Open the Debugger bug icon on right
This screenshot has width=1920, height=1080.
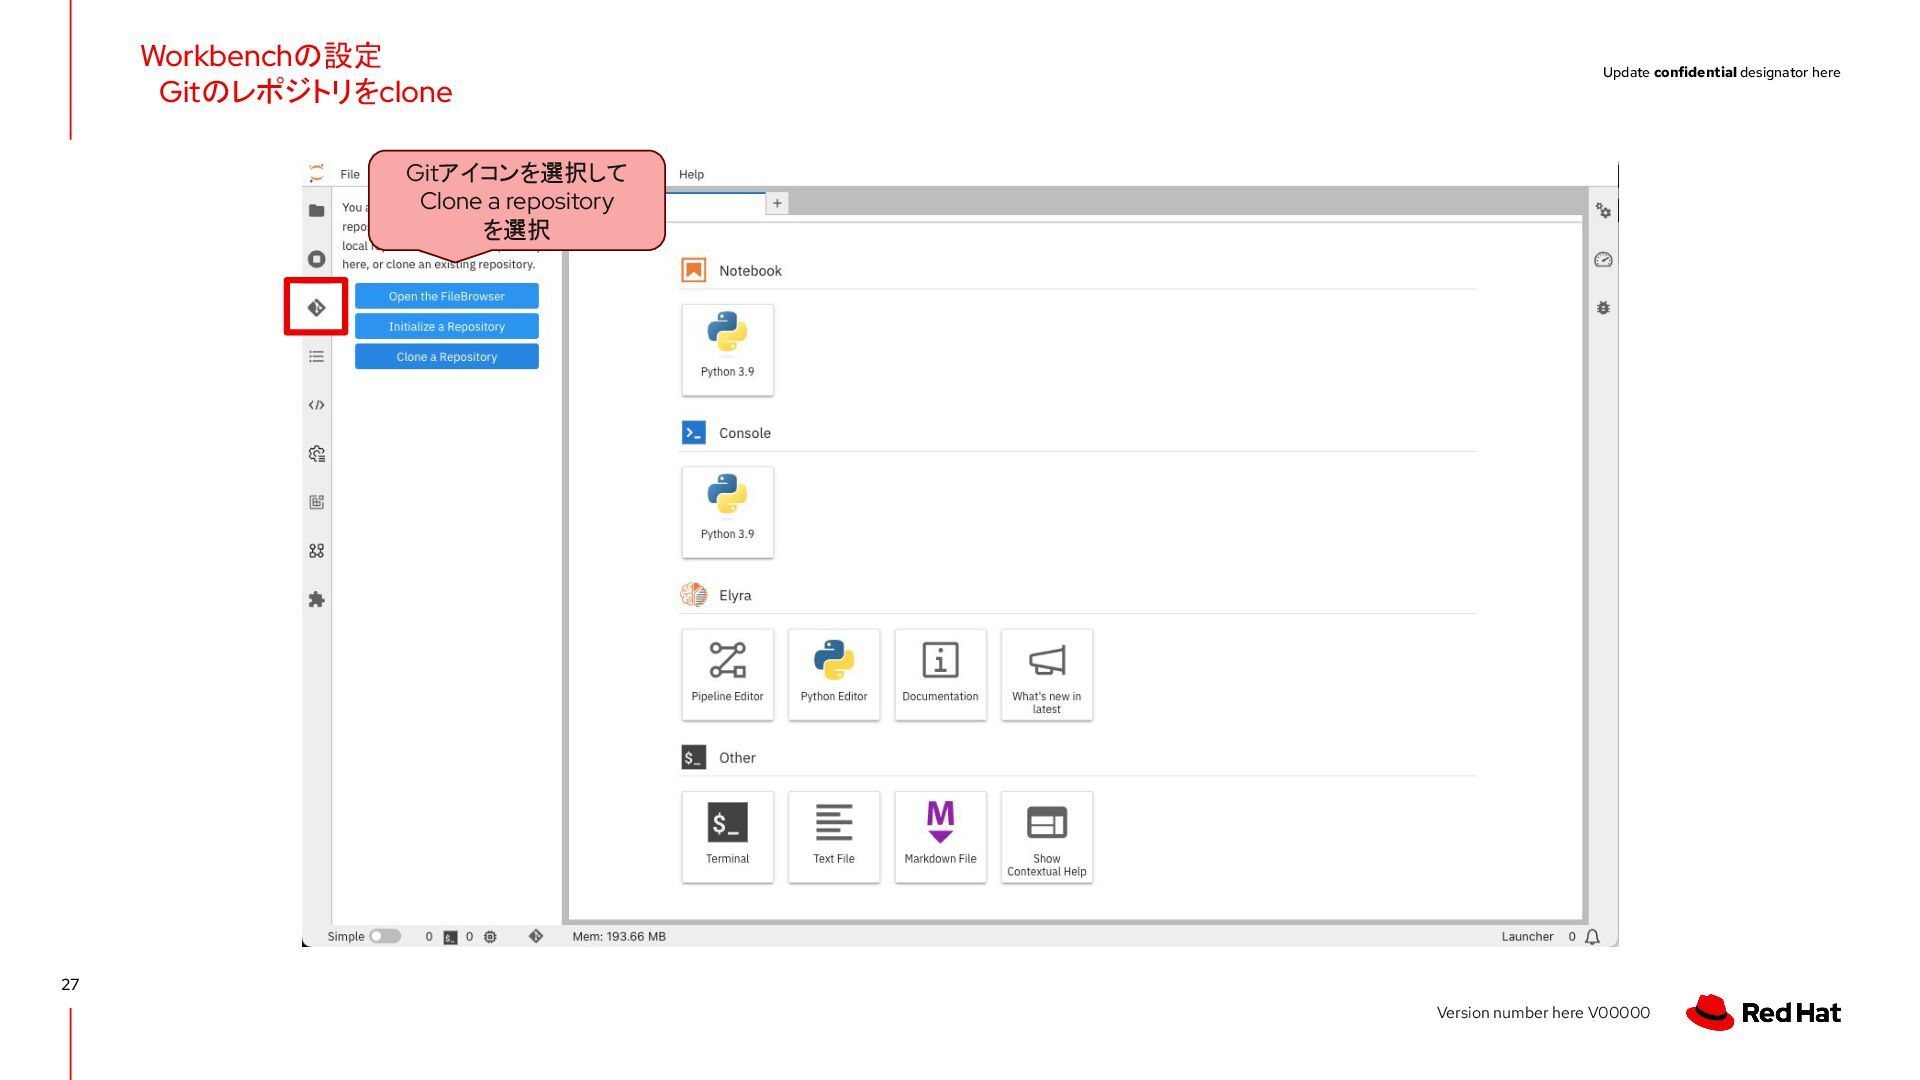pyautogui.click(x=1603, y=308)
